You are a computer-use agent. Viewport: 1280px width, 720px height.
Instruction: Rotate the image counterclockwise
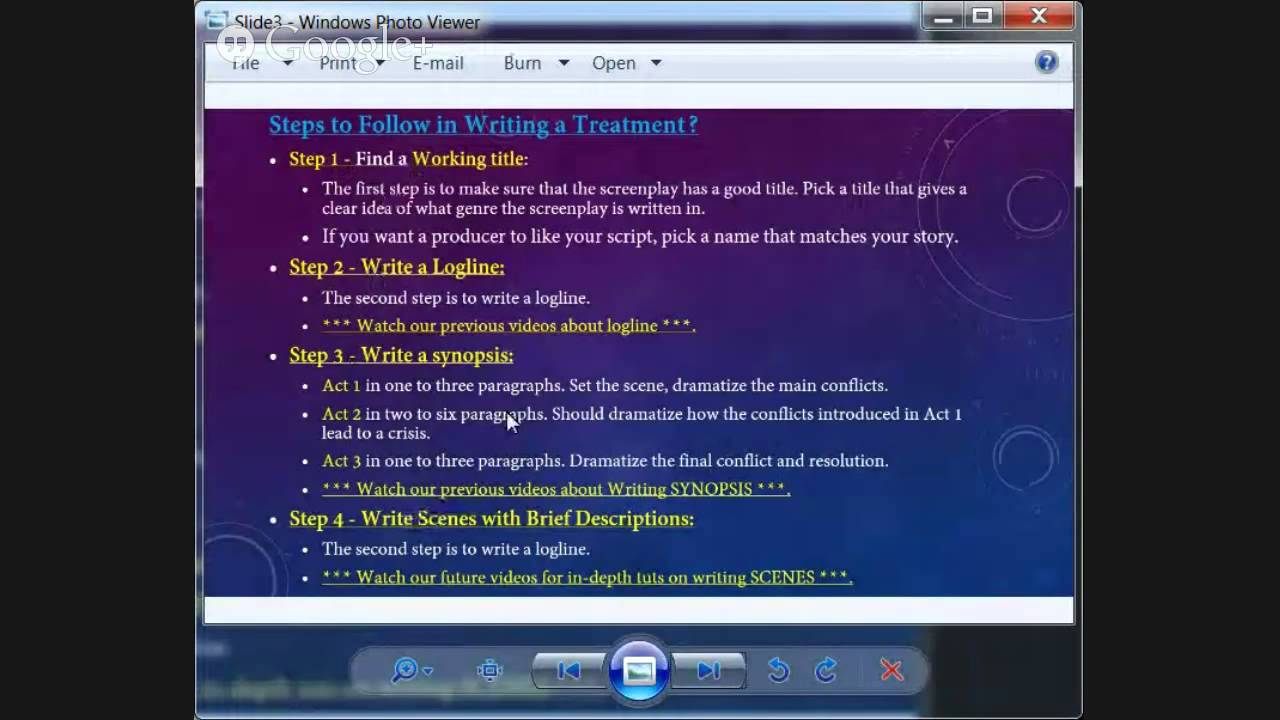779,670
